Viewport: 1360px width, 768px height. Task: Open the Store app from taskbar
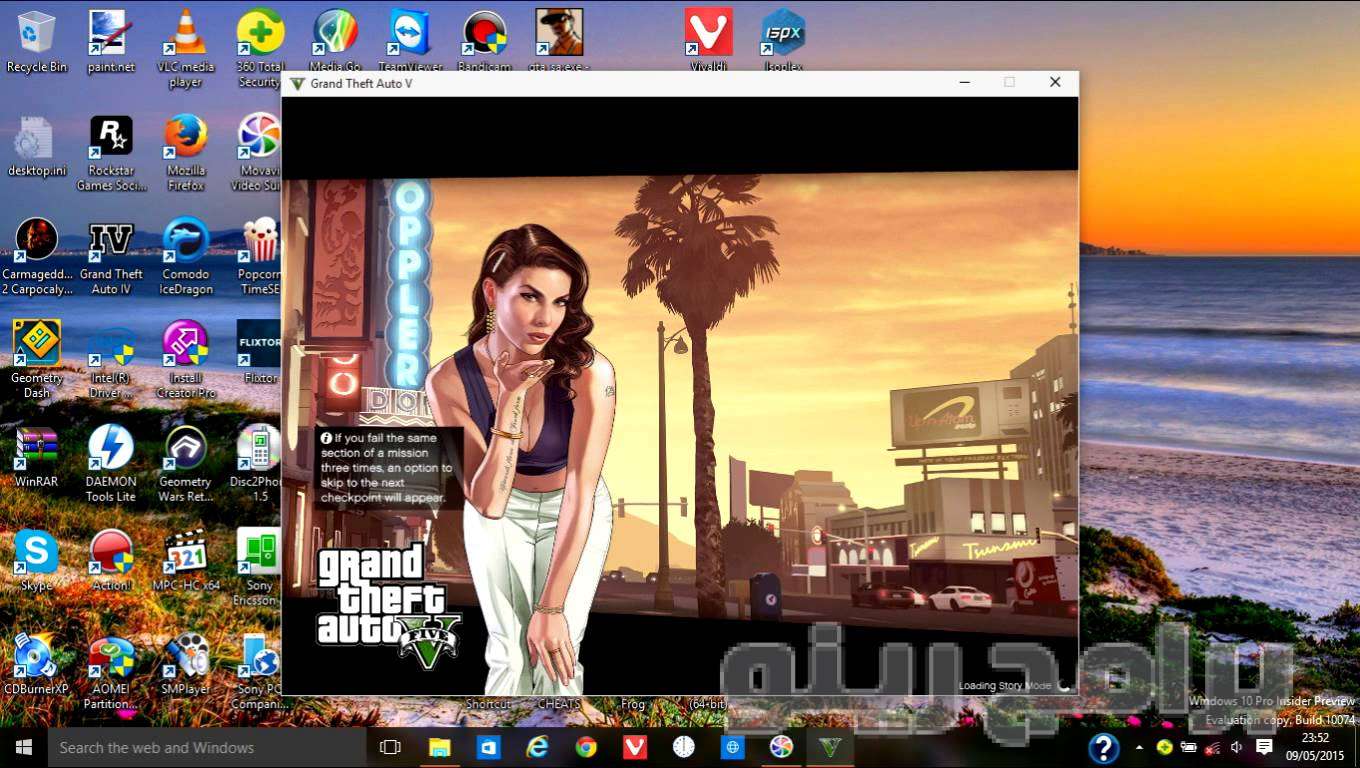(x=488, y=747)
